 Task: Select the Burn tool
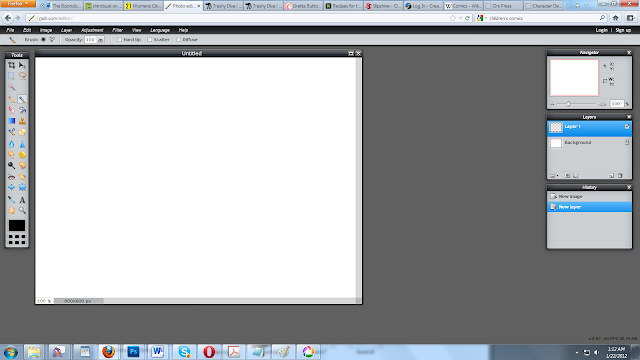[22, 165]
